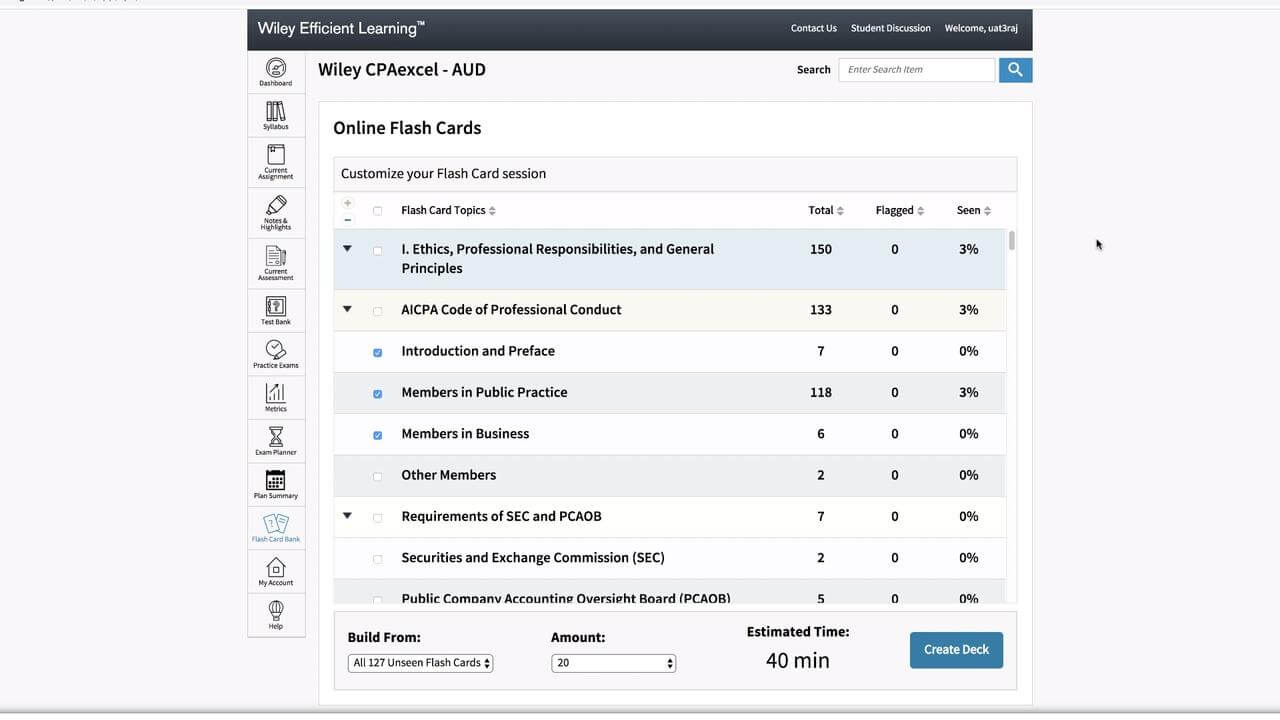This screenshot has width=1280, height=720.
Task: Open the Amount dropdown
Action: pos(613,663)
